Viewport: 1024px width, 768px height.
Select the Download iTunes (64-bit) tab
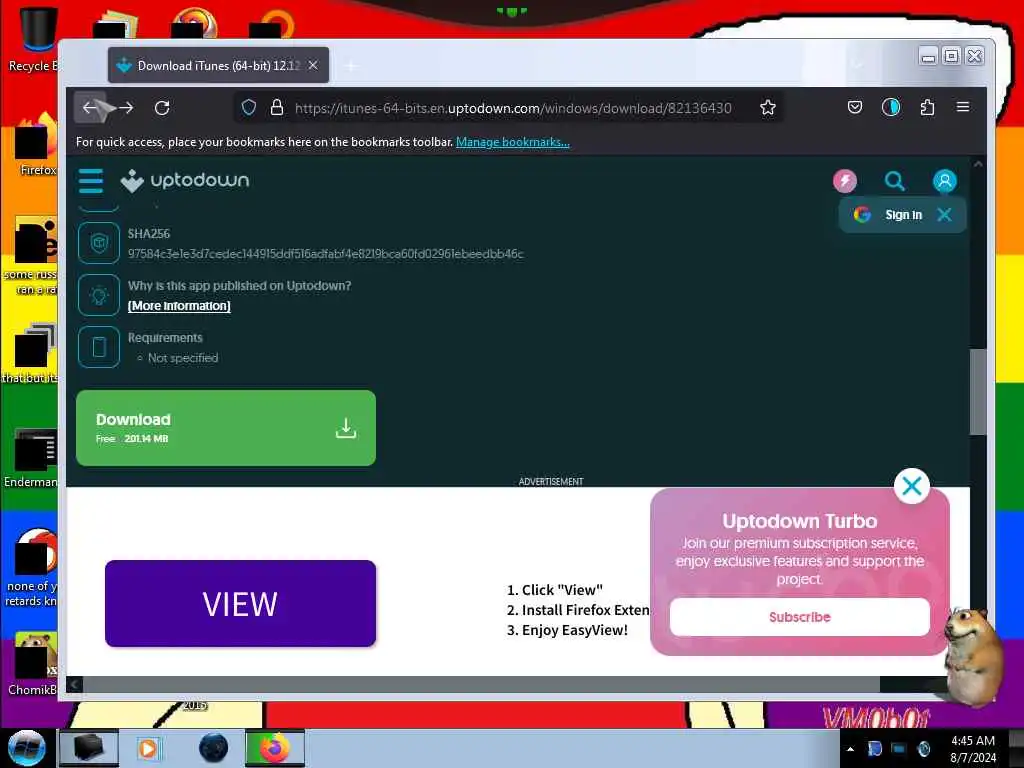pyautogui.click(x=218, y=65)
